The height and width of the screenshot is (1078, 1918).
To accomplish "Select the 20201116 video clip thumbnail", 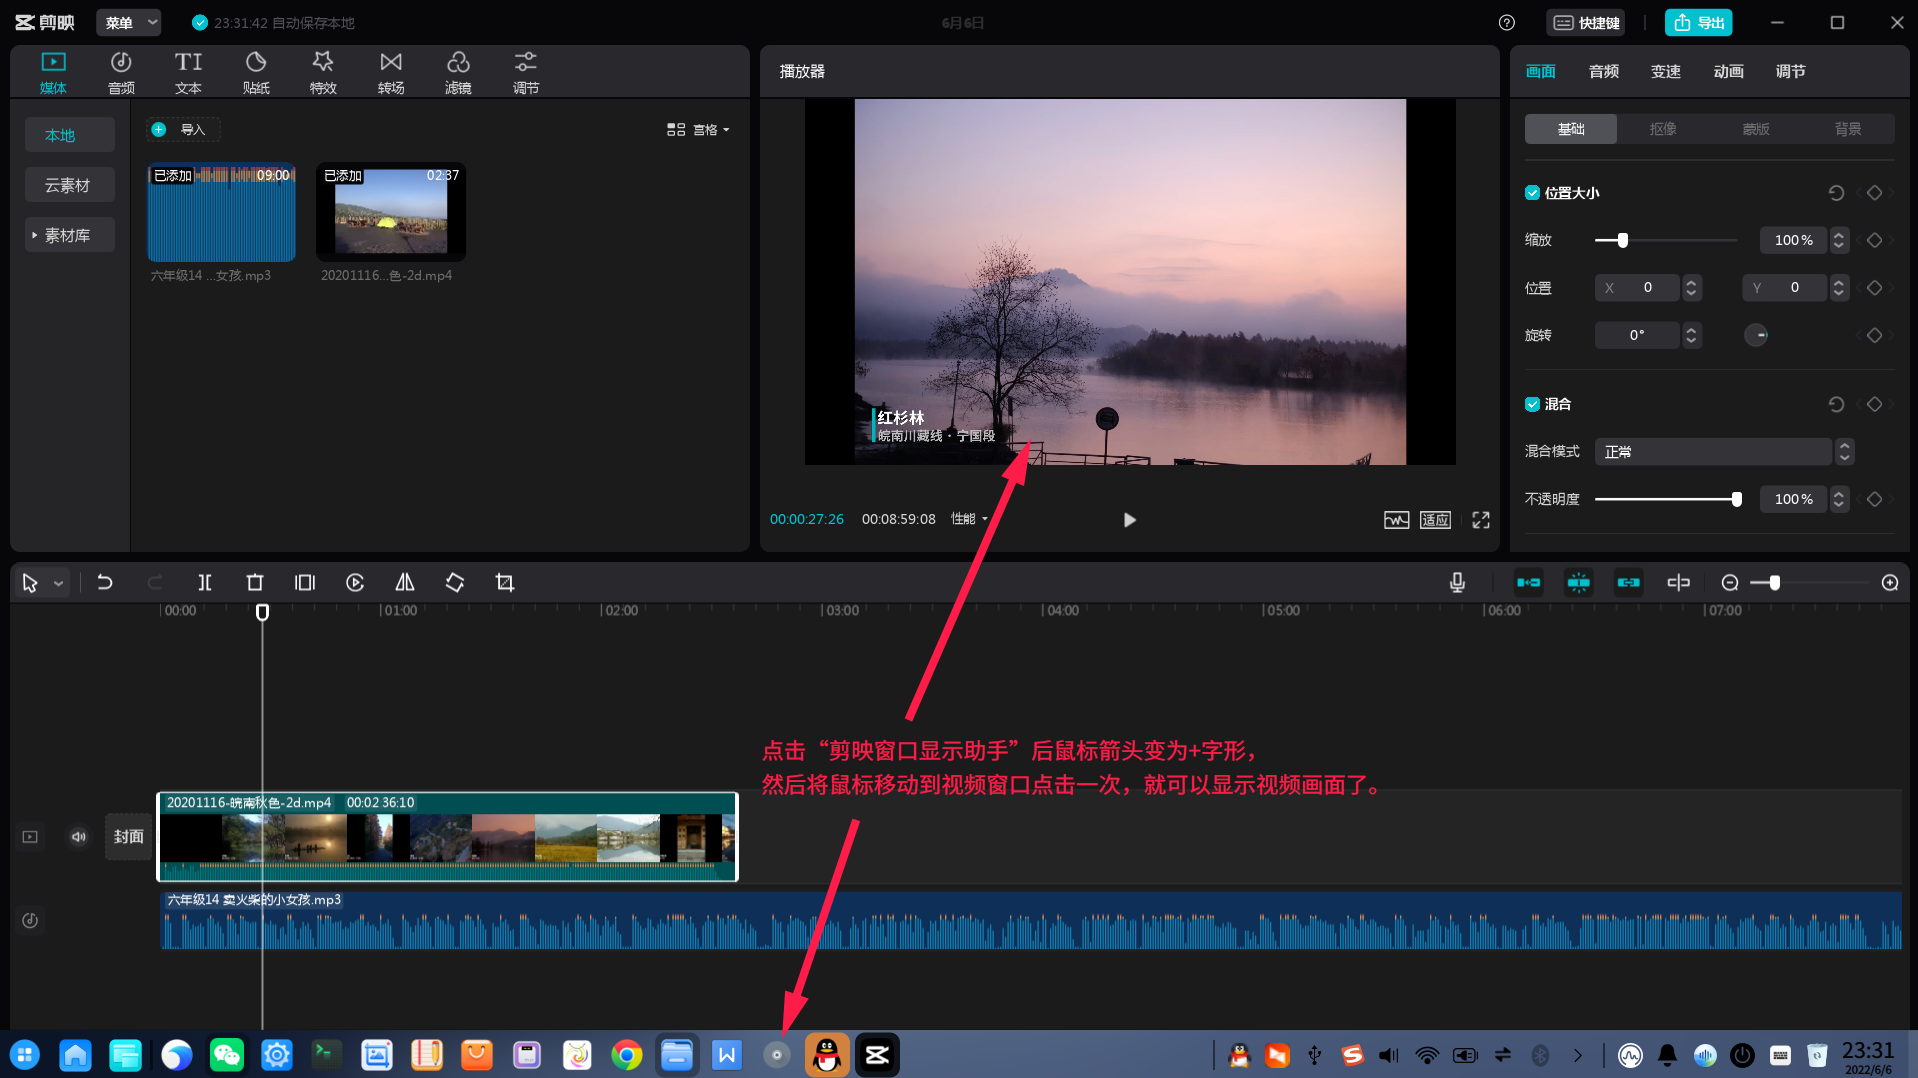I will (x=390, y=211).
